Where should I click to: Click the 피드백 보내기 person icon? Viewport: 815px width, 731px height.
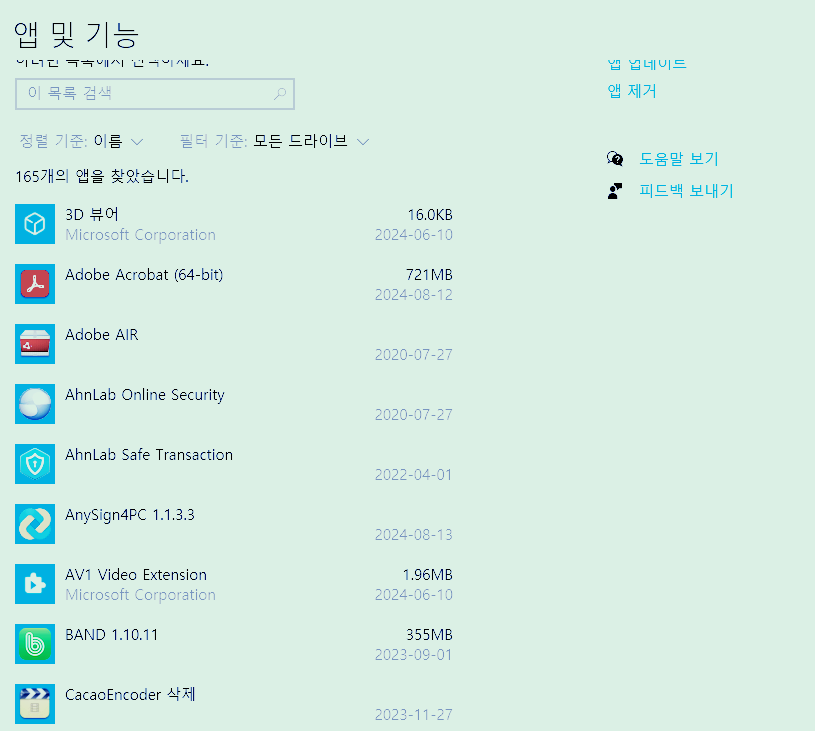[x=615, y=191]
